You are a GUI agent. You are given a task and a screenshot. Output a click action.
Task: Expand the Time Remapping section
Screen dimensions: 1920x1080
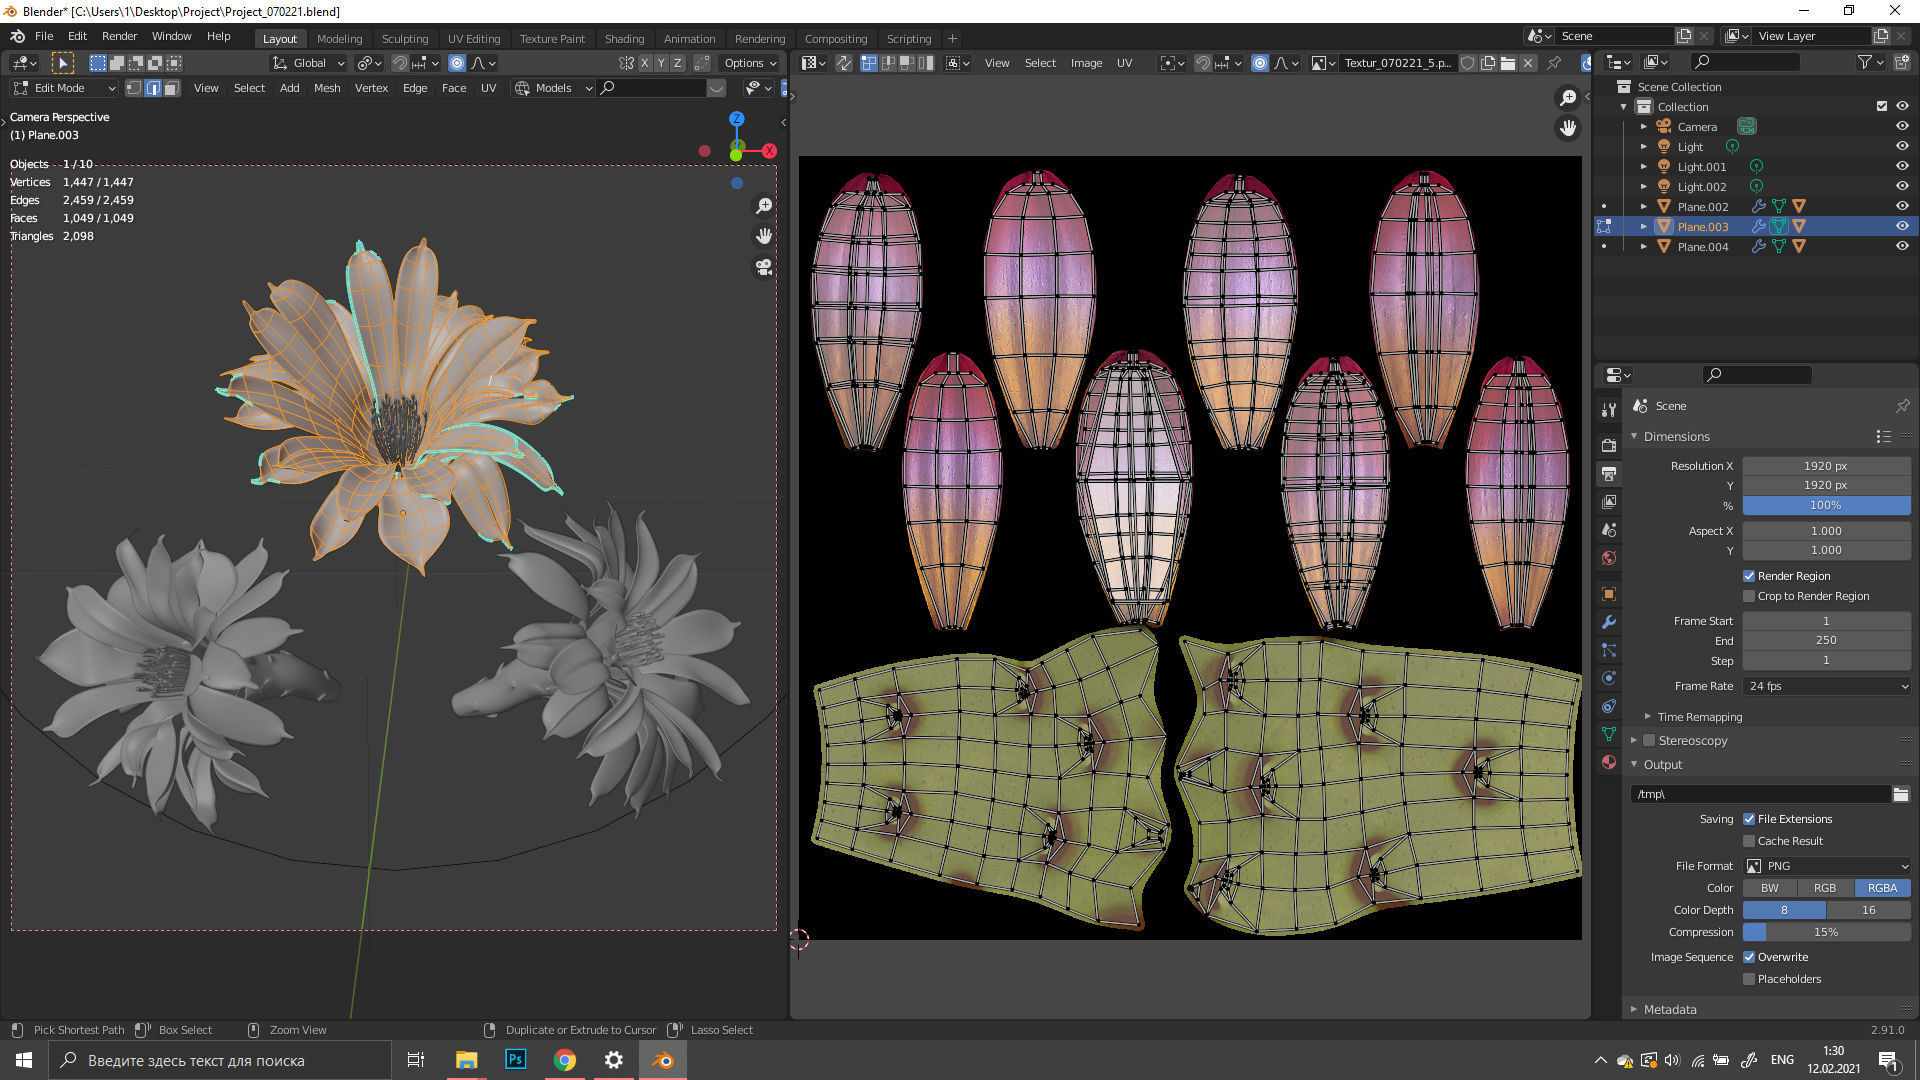point(1698,717)
